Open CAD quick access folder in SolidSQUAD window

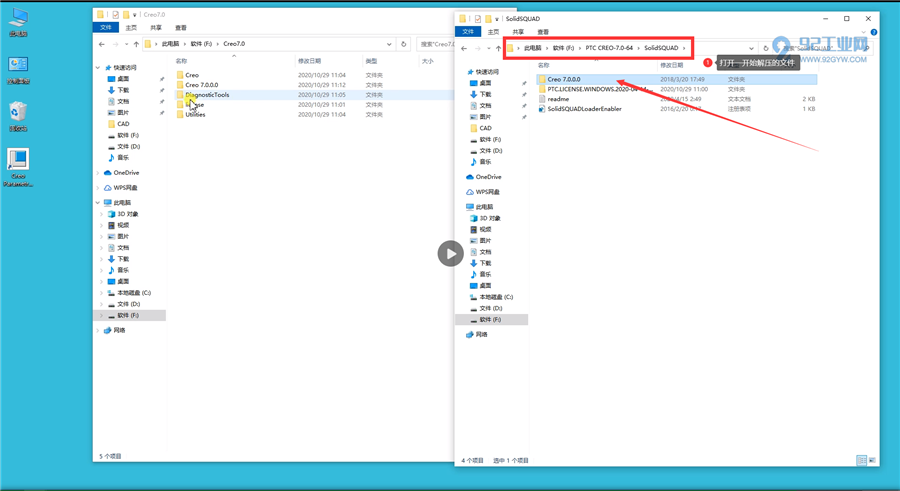coord(485,128)
